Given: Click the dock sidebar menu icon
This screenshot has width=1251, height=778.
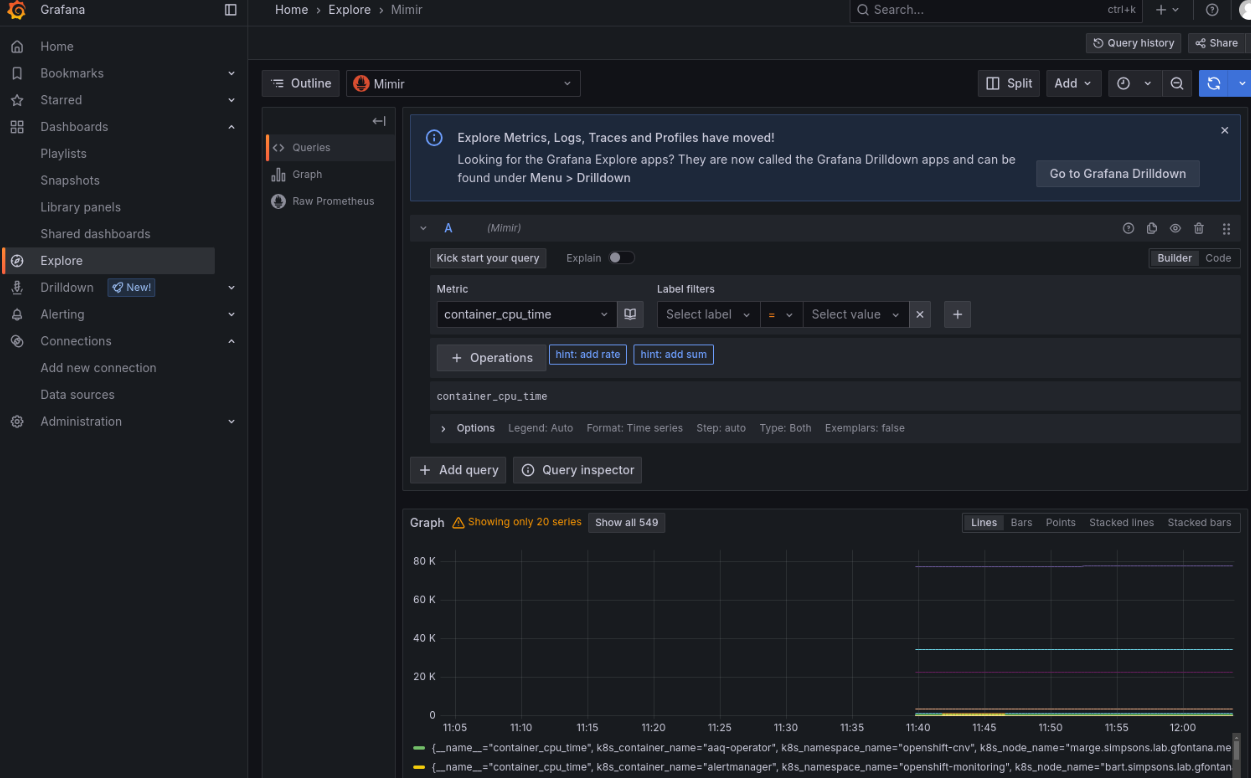Looking at the screenshot, I should point(231,10).
